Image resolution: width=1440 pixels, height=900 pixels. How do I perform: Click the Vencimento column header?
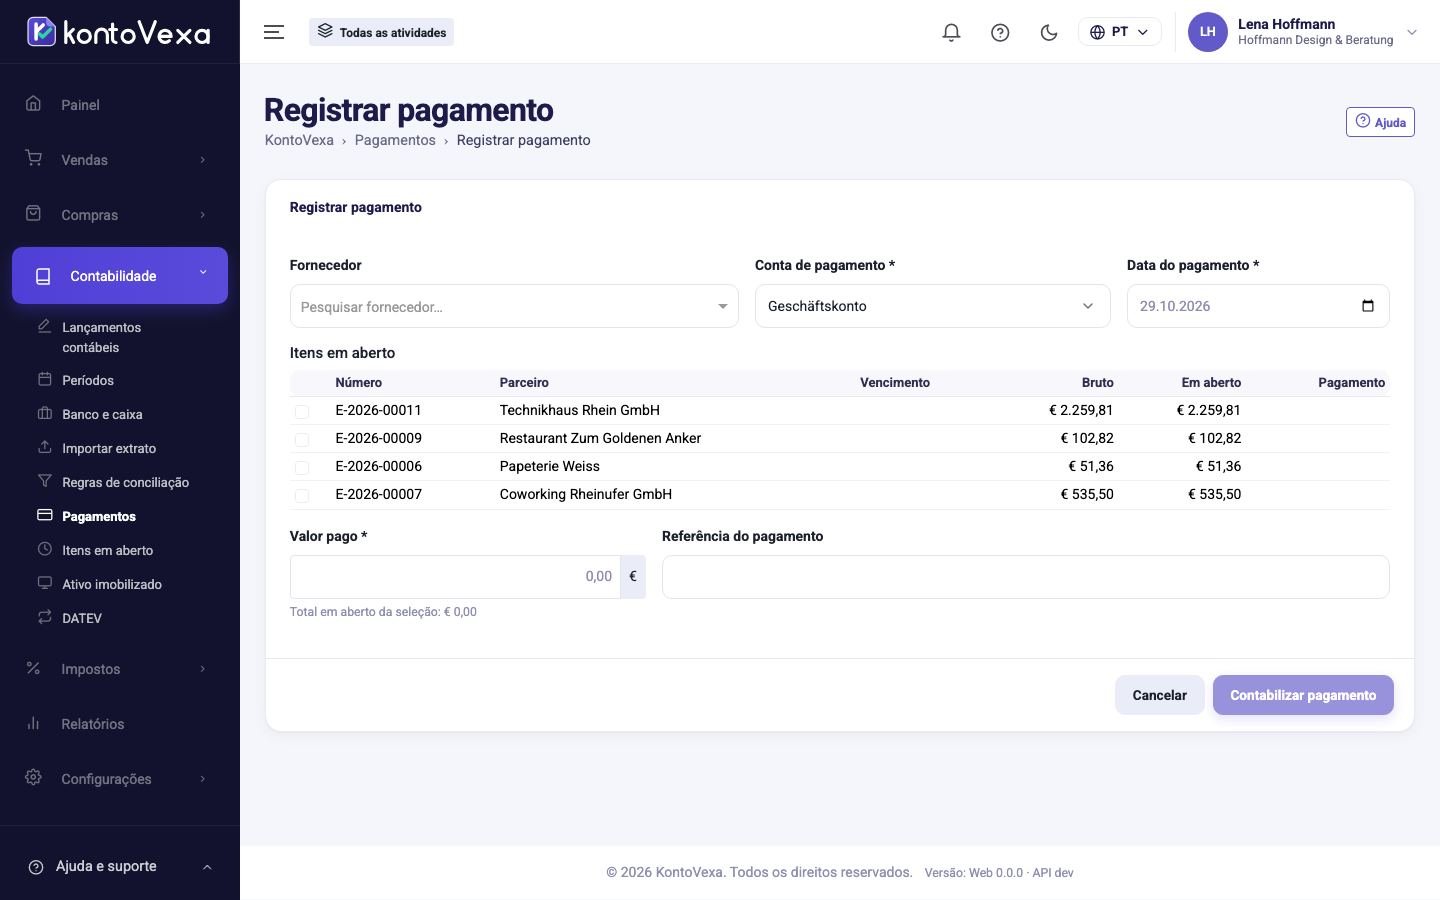point(895,383)
